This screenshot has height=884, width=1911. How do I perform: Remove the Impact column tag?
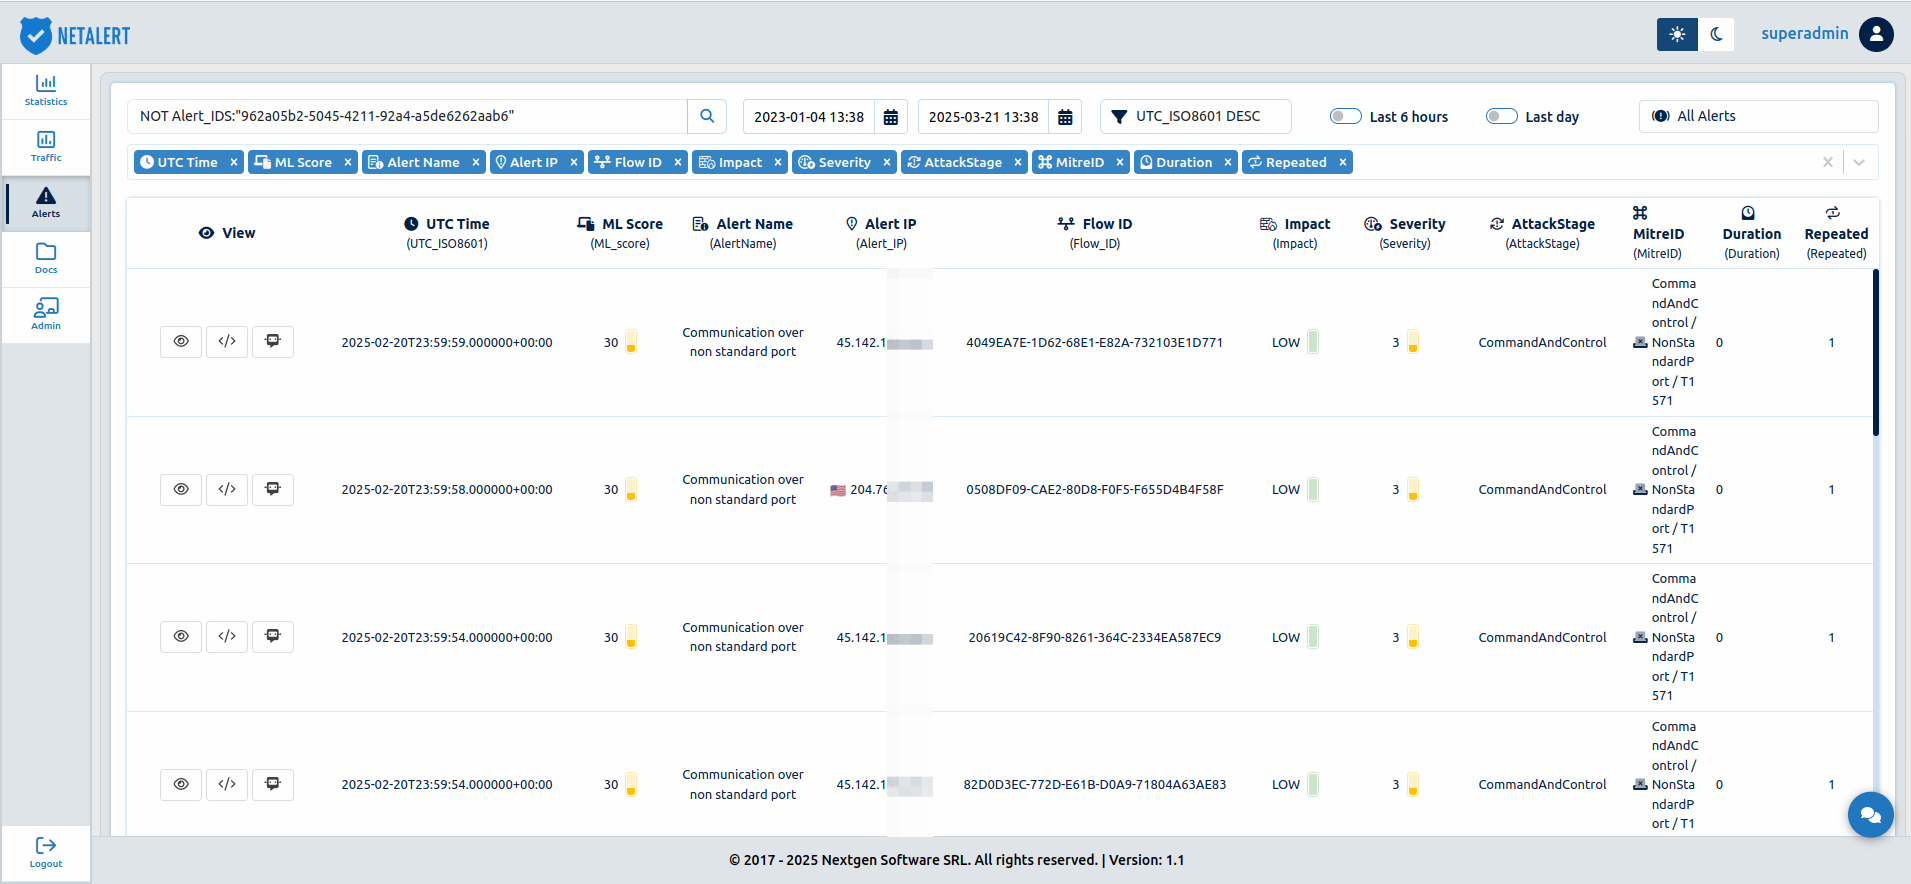tap(778, 162)
